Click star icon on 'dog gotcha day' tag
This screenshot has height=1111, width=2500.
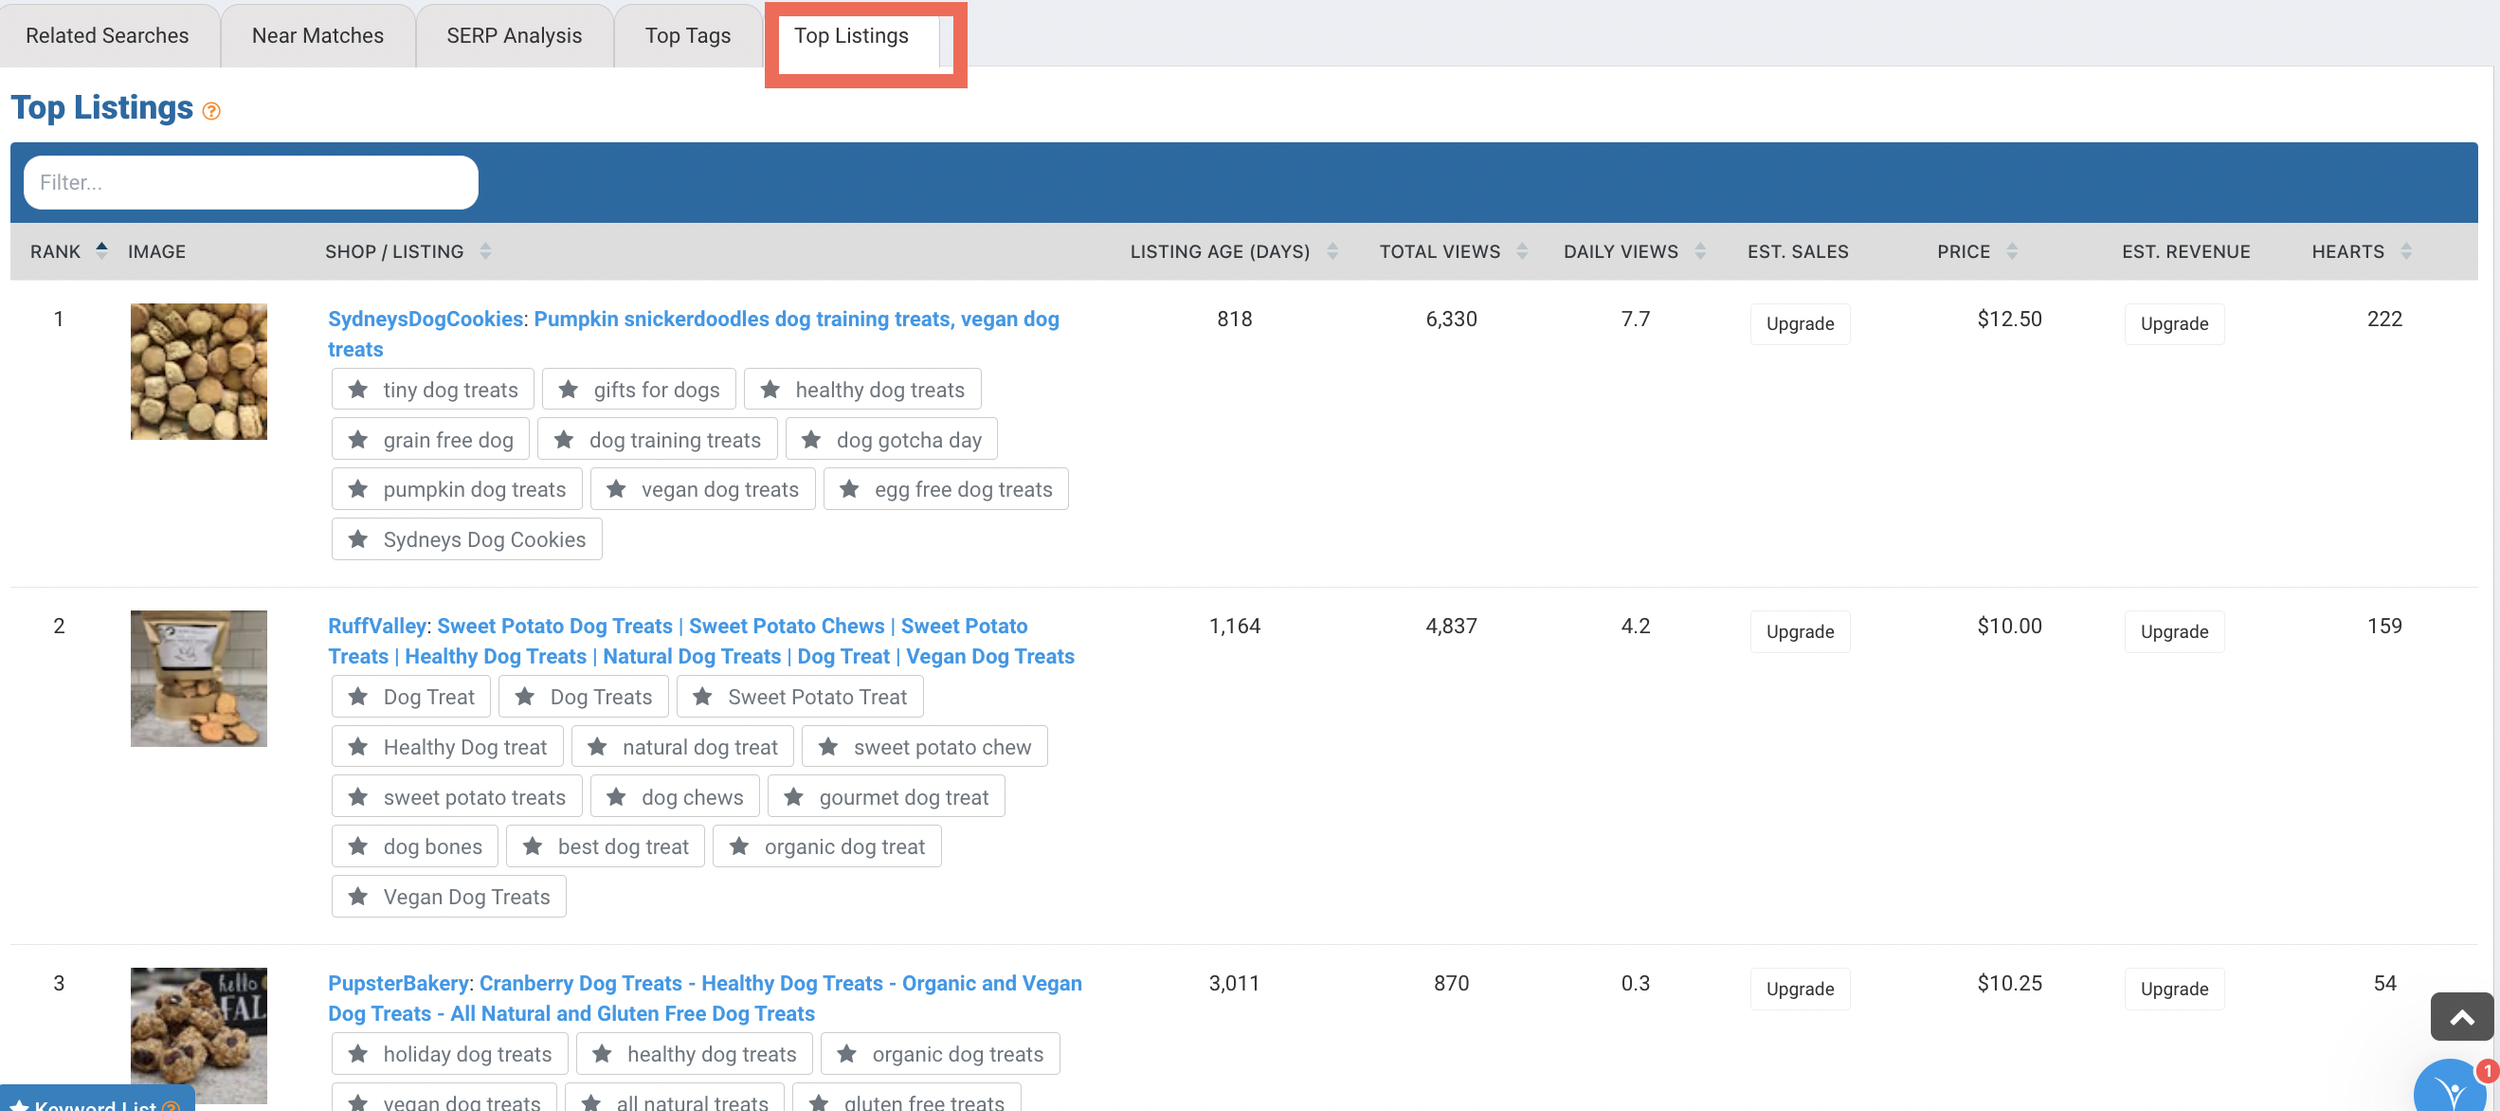tap(811, 440)
